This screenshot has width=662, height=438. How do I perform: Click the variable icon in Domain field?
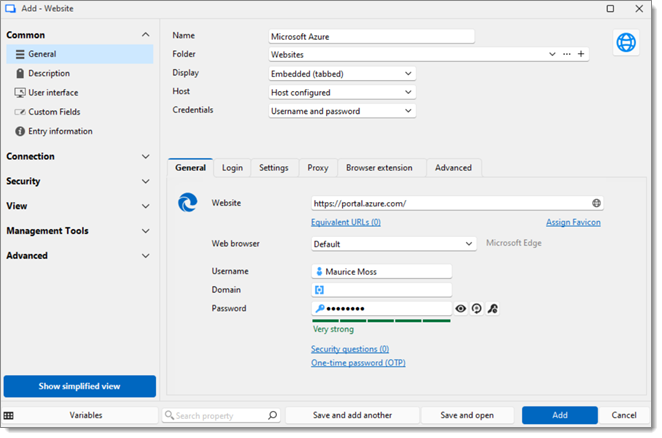(319, 290)
